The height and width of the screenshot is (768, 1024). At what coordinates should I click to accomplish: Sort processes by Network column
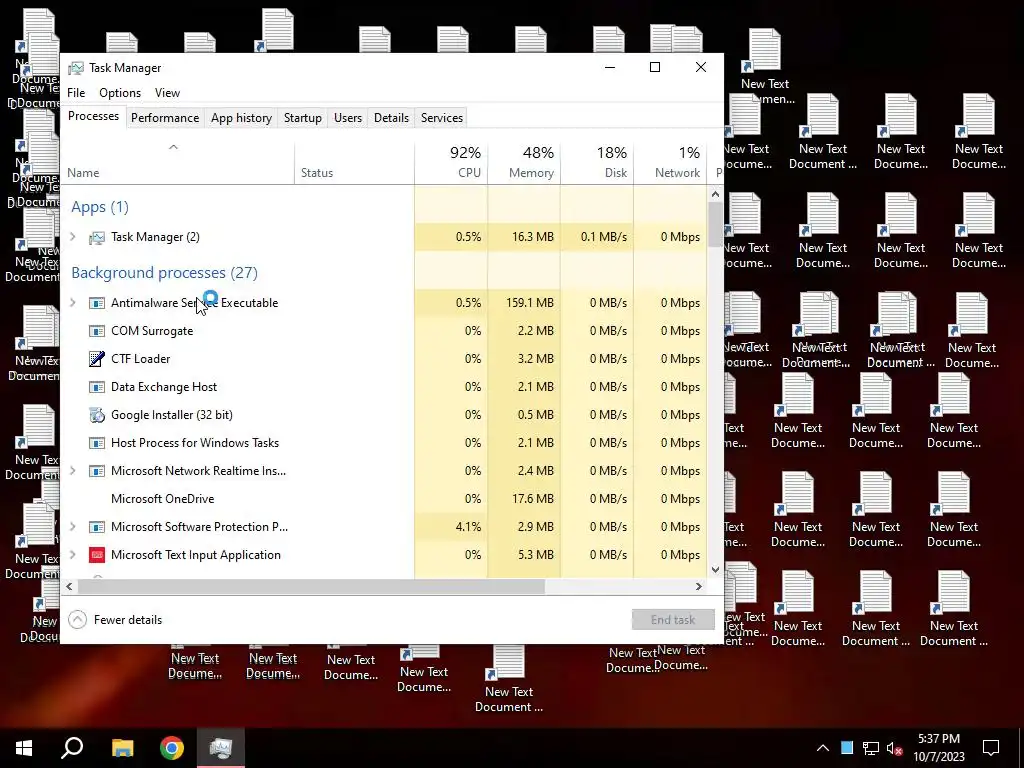click(x=670, y=162)
